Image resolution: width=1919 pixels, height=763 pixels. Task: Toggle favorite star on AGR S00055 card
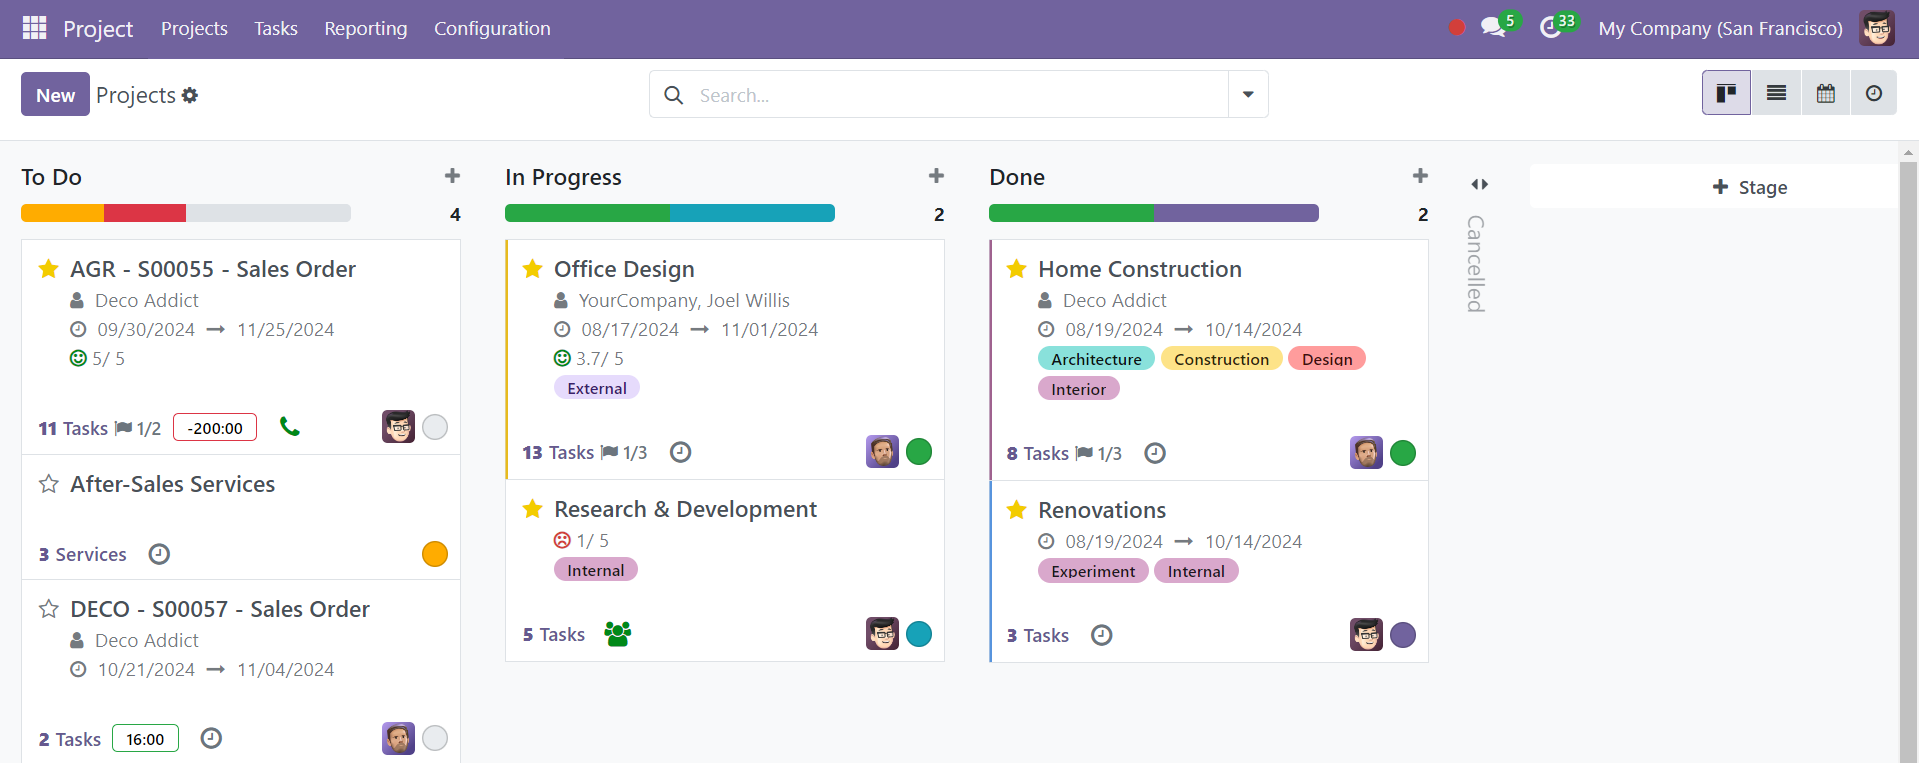click(48, 269)
